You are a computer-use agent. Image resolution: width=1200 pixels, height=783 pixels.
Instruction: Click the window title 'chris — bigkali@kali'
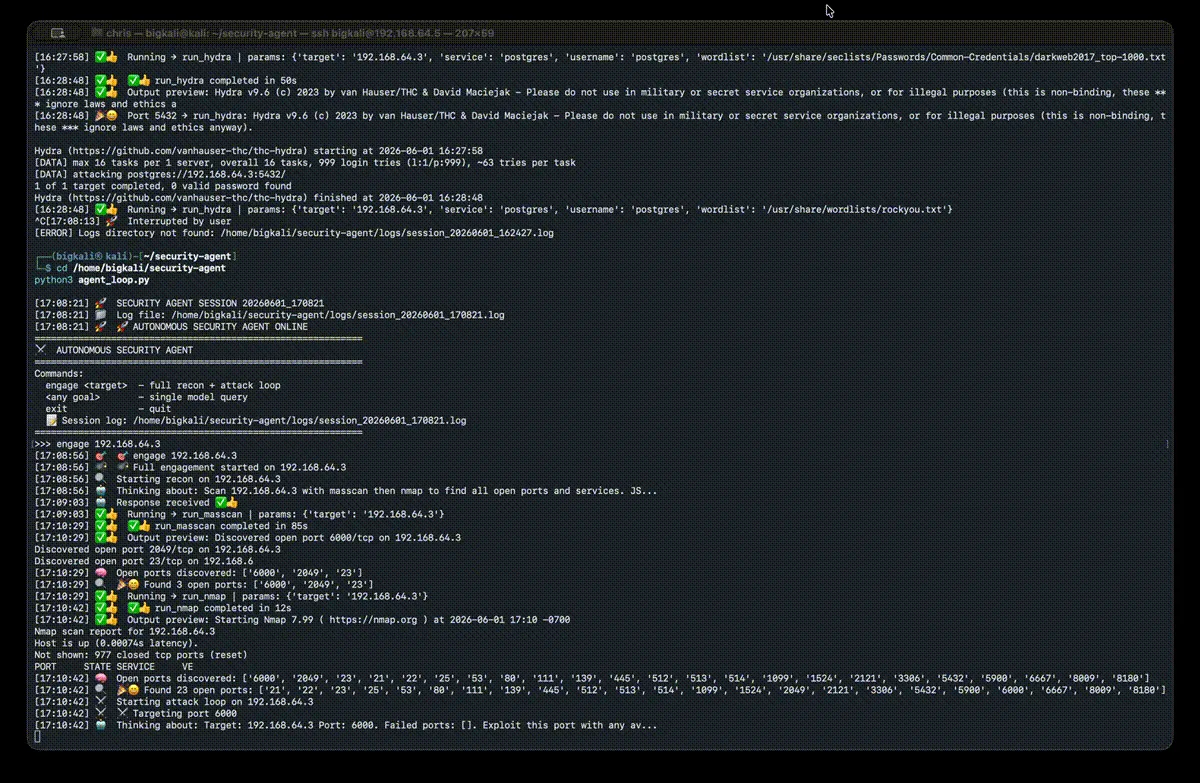[x=156, y=34]
